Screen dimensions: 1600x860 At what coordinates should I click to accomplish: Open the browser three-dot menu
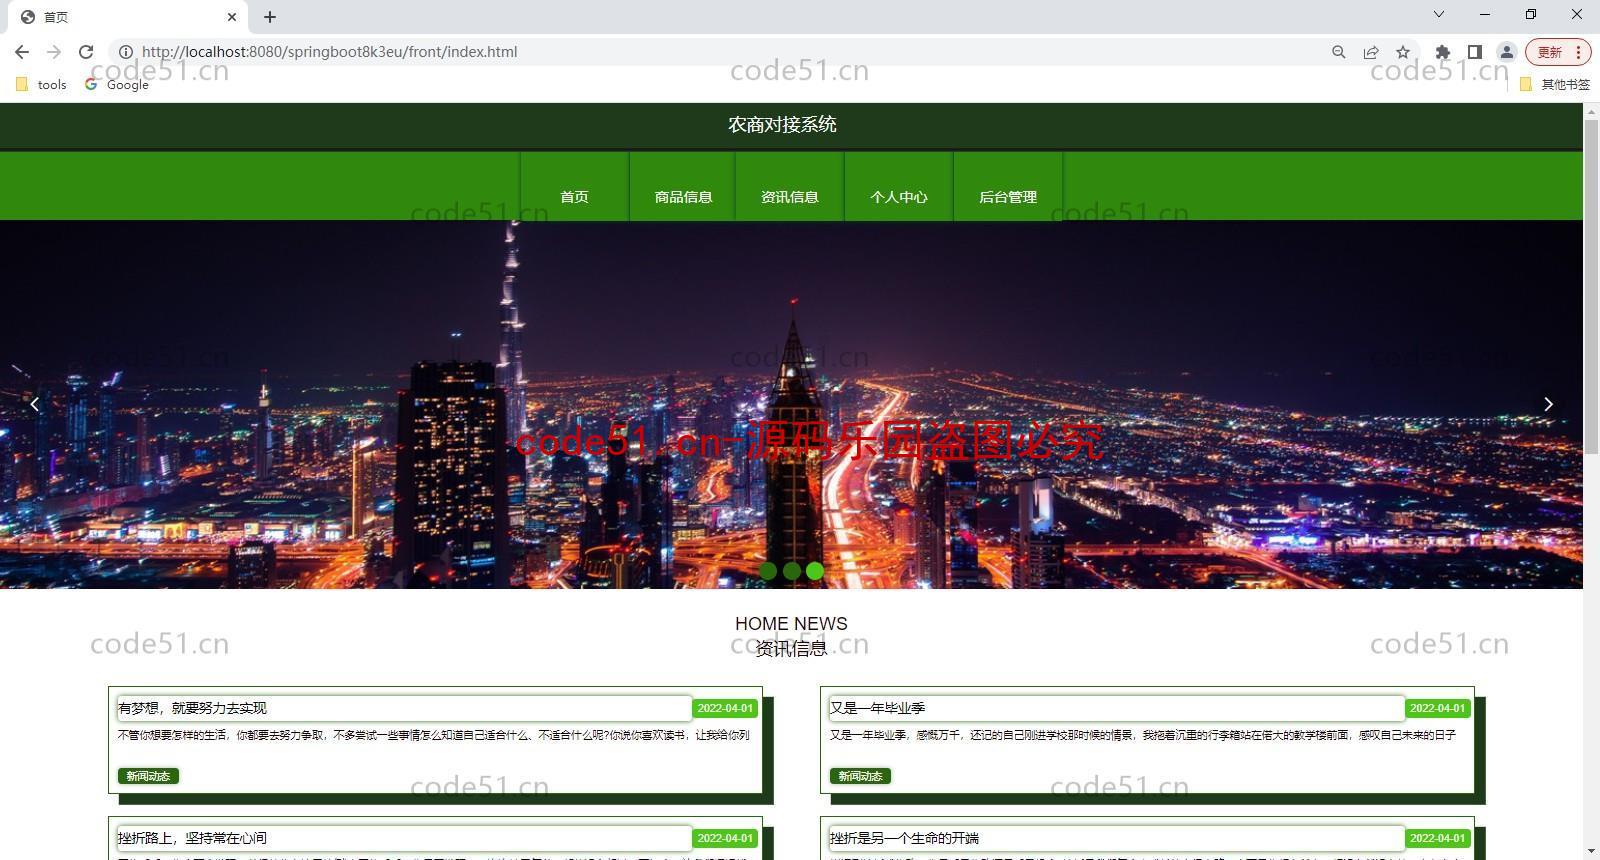pos(1579,52)
